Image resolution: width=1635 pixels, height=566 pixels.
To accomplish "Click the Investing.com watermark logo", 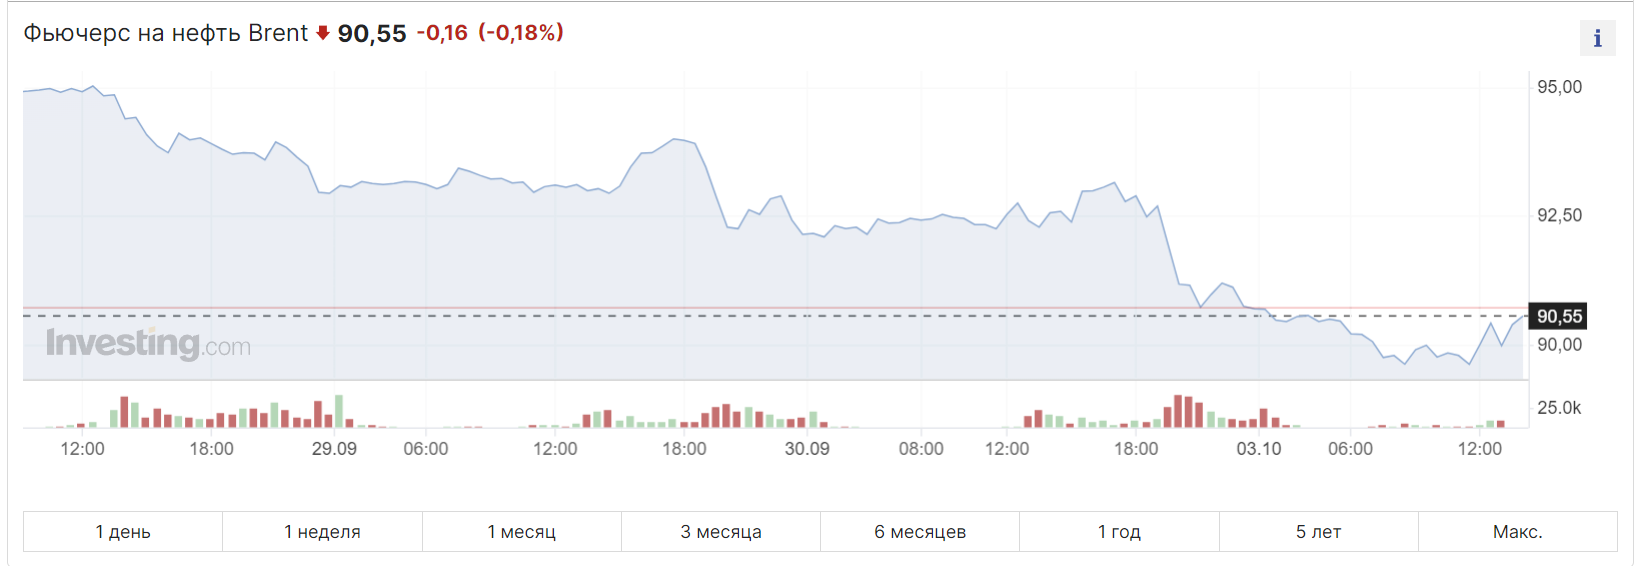I will coord(148,343).
